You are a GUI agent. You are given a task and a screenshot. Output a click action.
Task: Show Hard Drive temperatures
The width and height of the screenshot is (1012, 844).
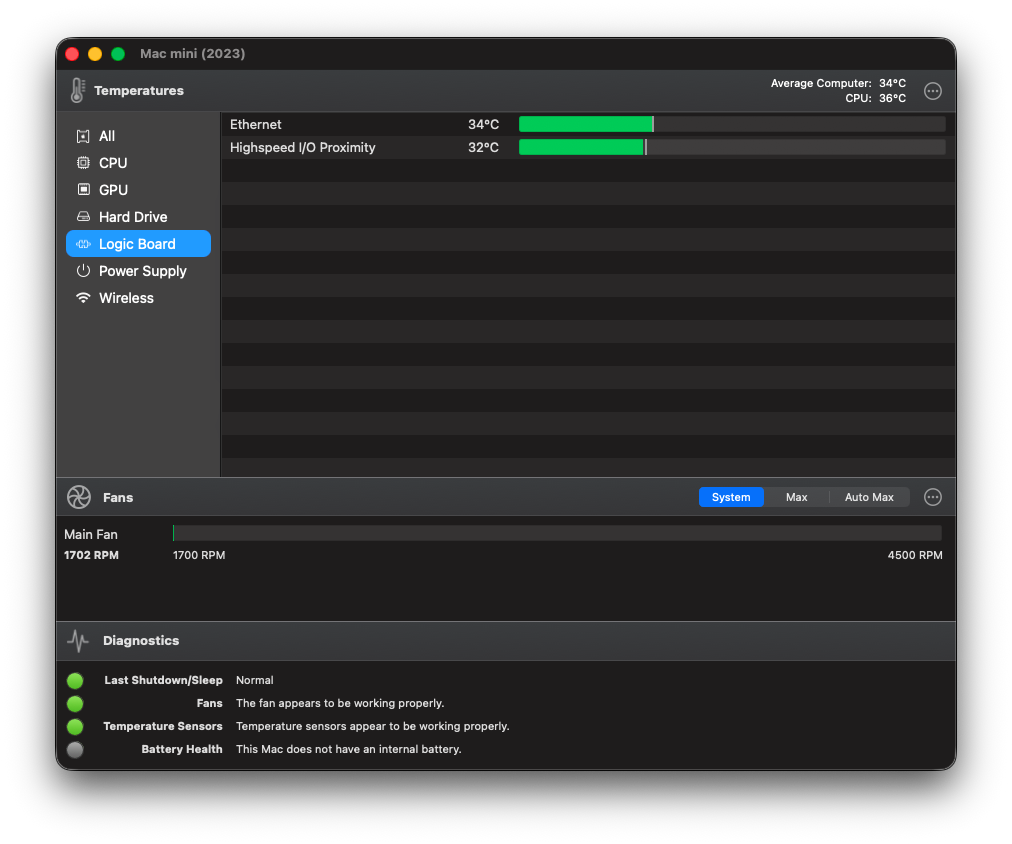click(138, 217)
